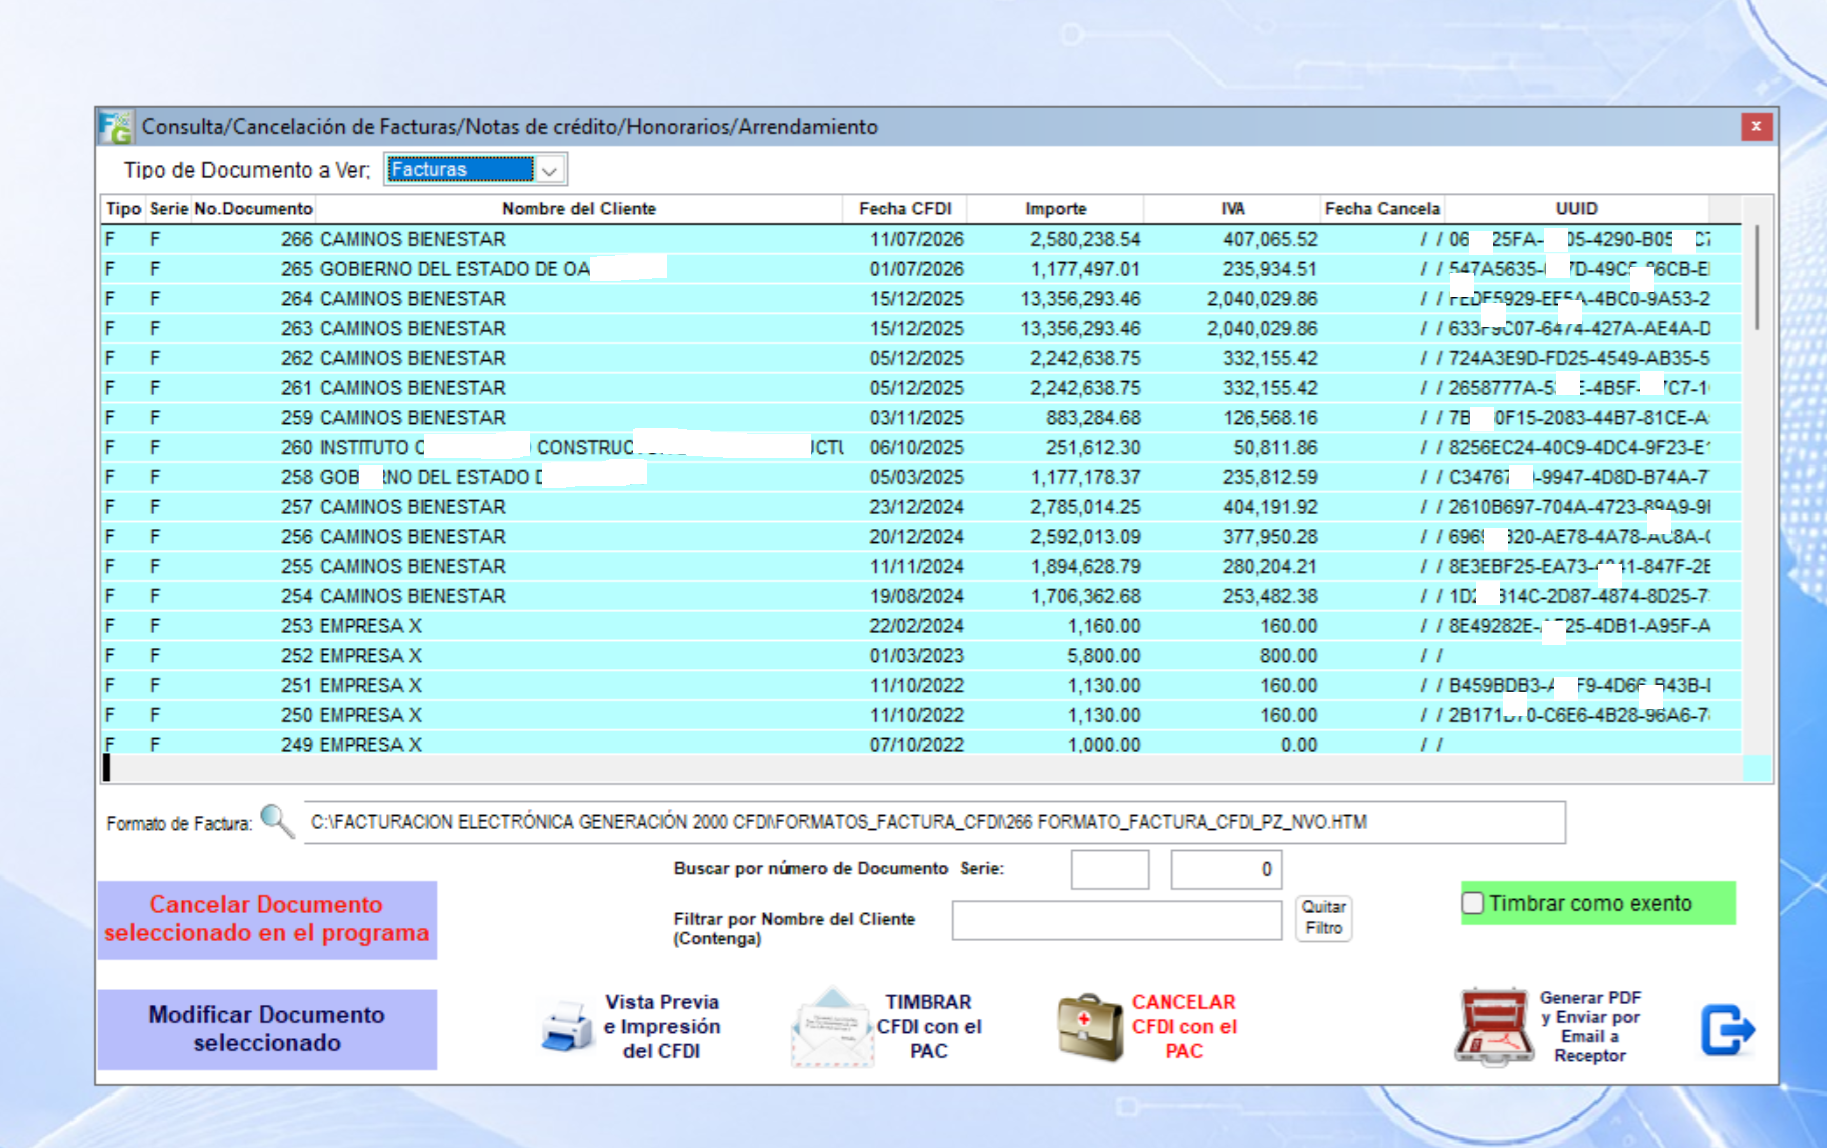Click the Importe value 251,612.30
1827x1148 pixels.
(x=1093, y=447)
